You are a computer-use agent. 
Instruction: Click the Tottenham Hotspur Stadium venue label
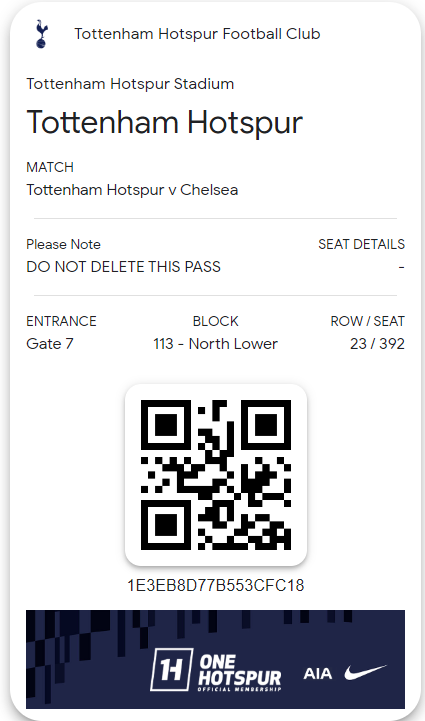(x=130, y=84)
